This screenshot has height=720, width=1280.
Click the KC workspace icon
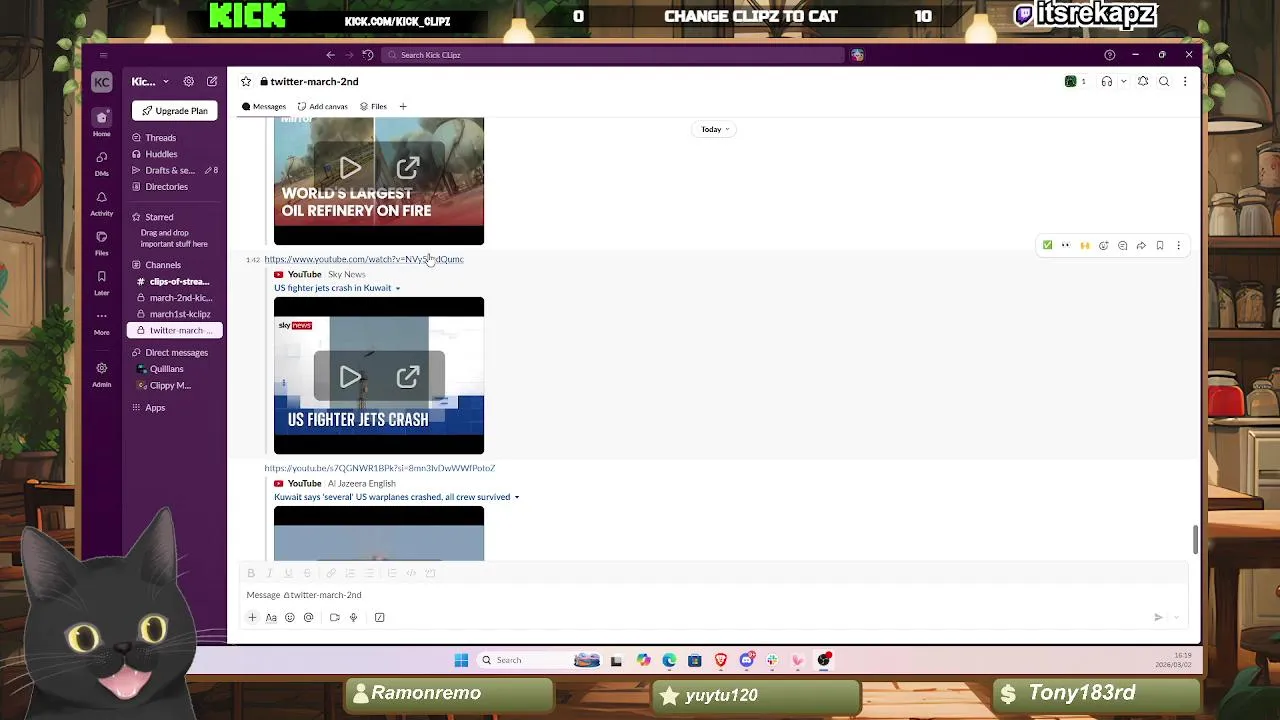102,82
